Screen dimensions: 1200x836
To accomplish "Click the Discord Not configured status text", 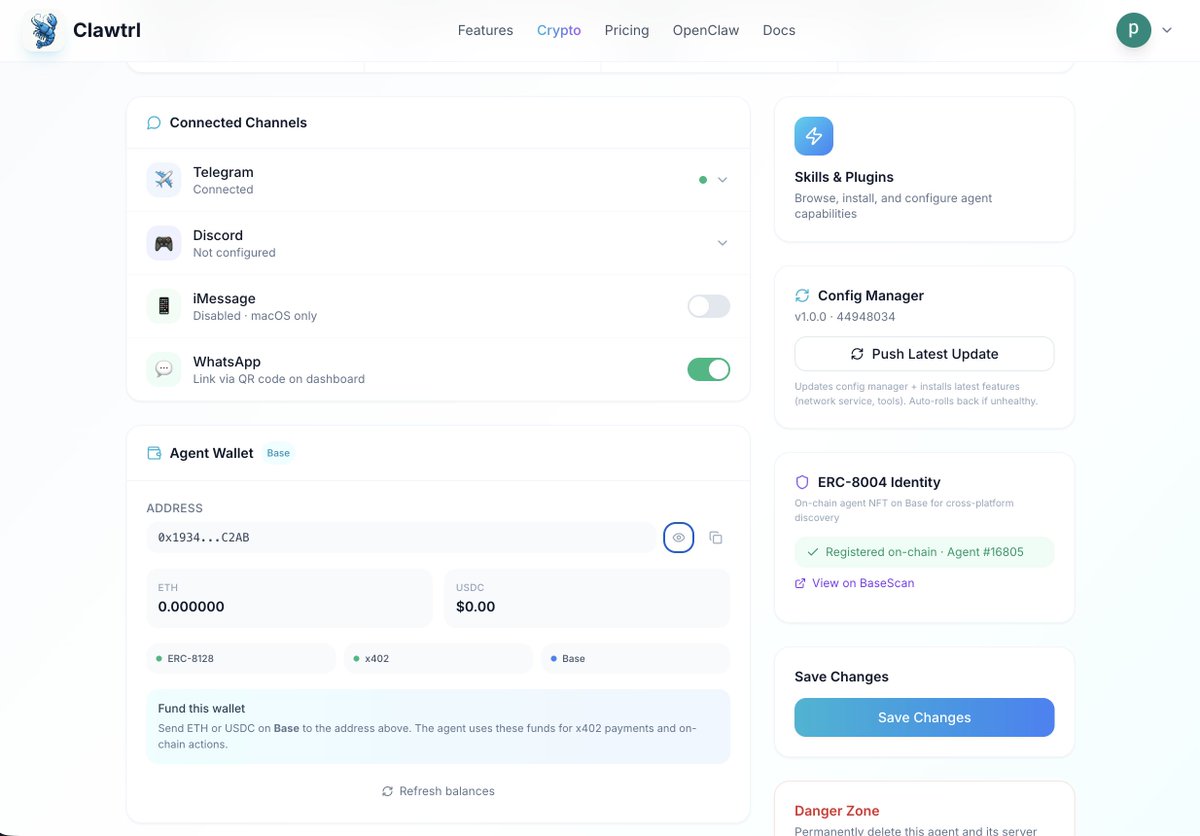I will coord(234,253).
